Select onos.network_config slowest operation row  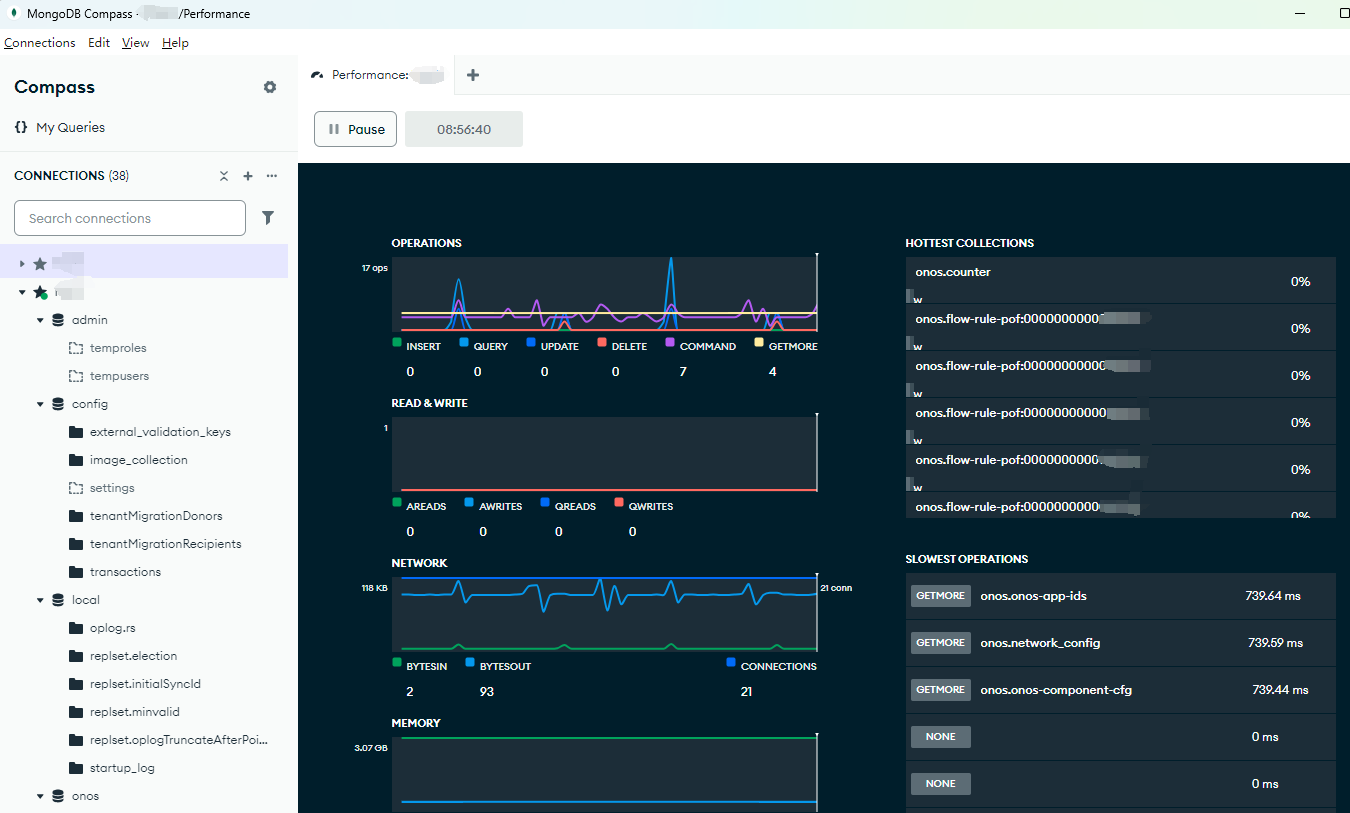[1121, 643]
